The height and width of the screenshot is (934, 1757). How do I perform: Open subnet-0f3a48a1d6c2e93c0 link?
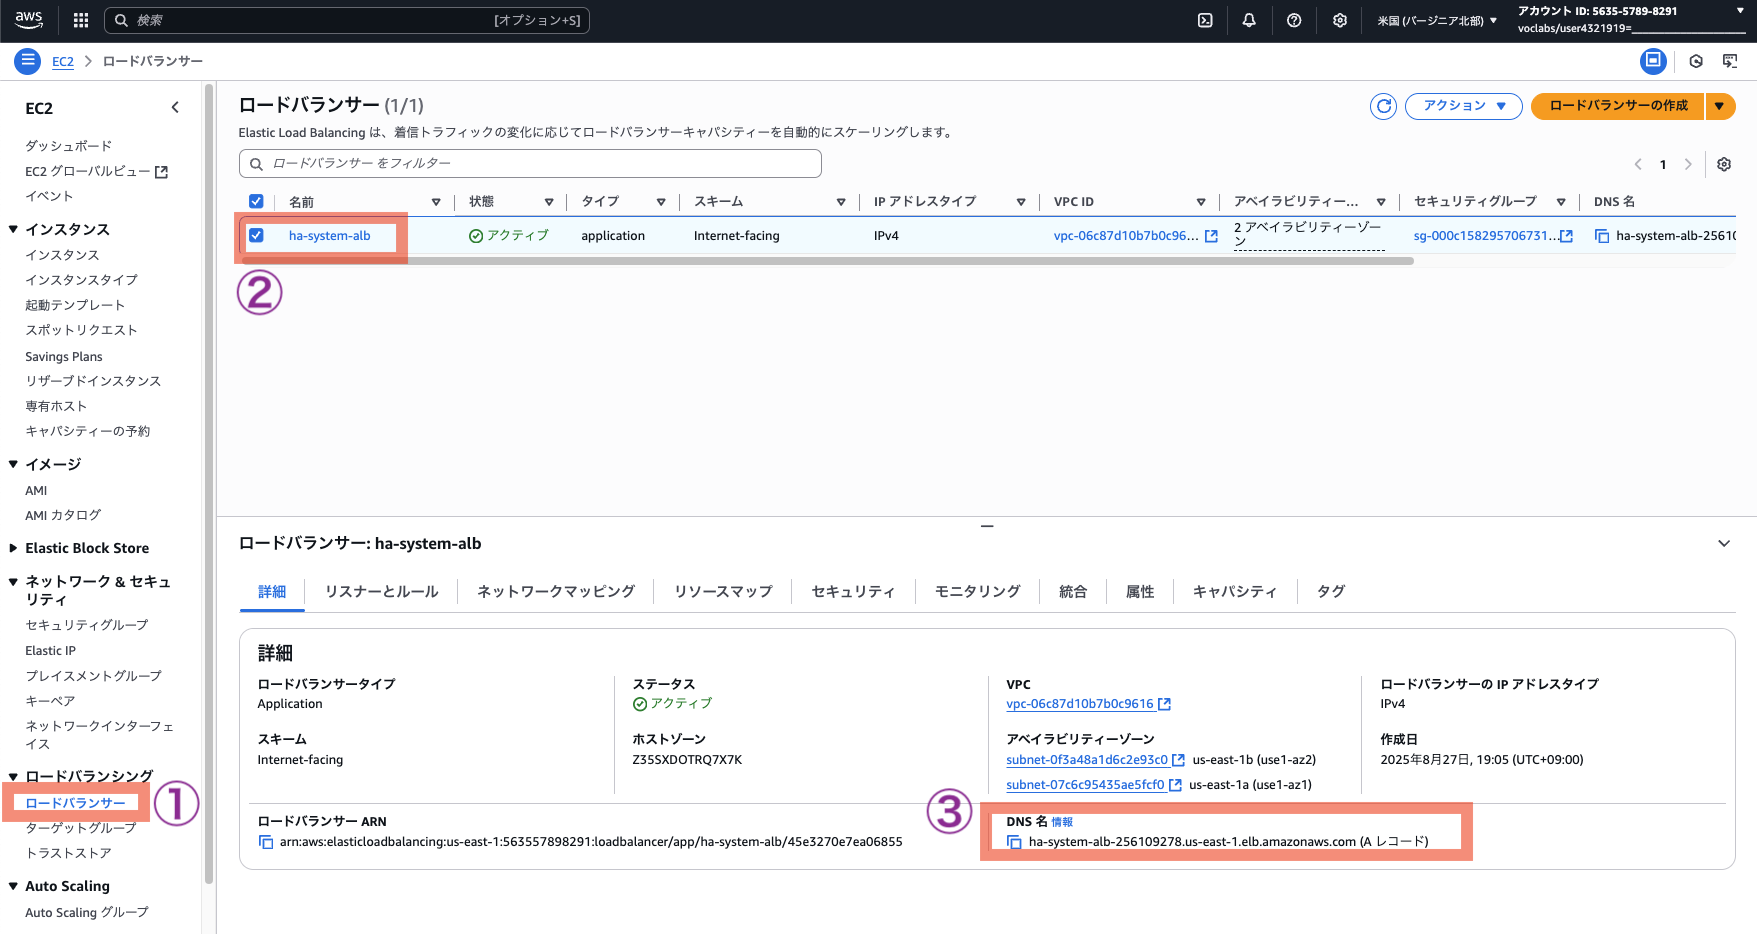pos(1087,760)
